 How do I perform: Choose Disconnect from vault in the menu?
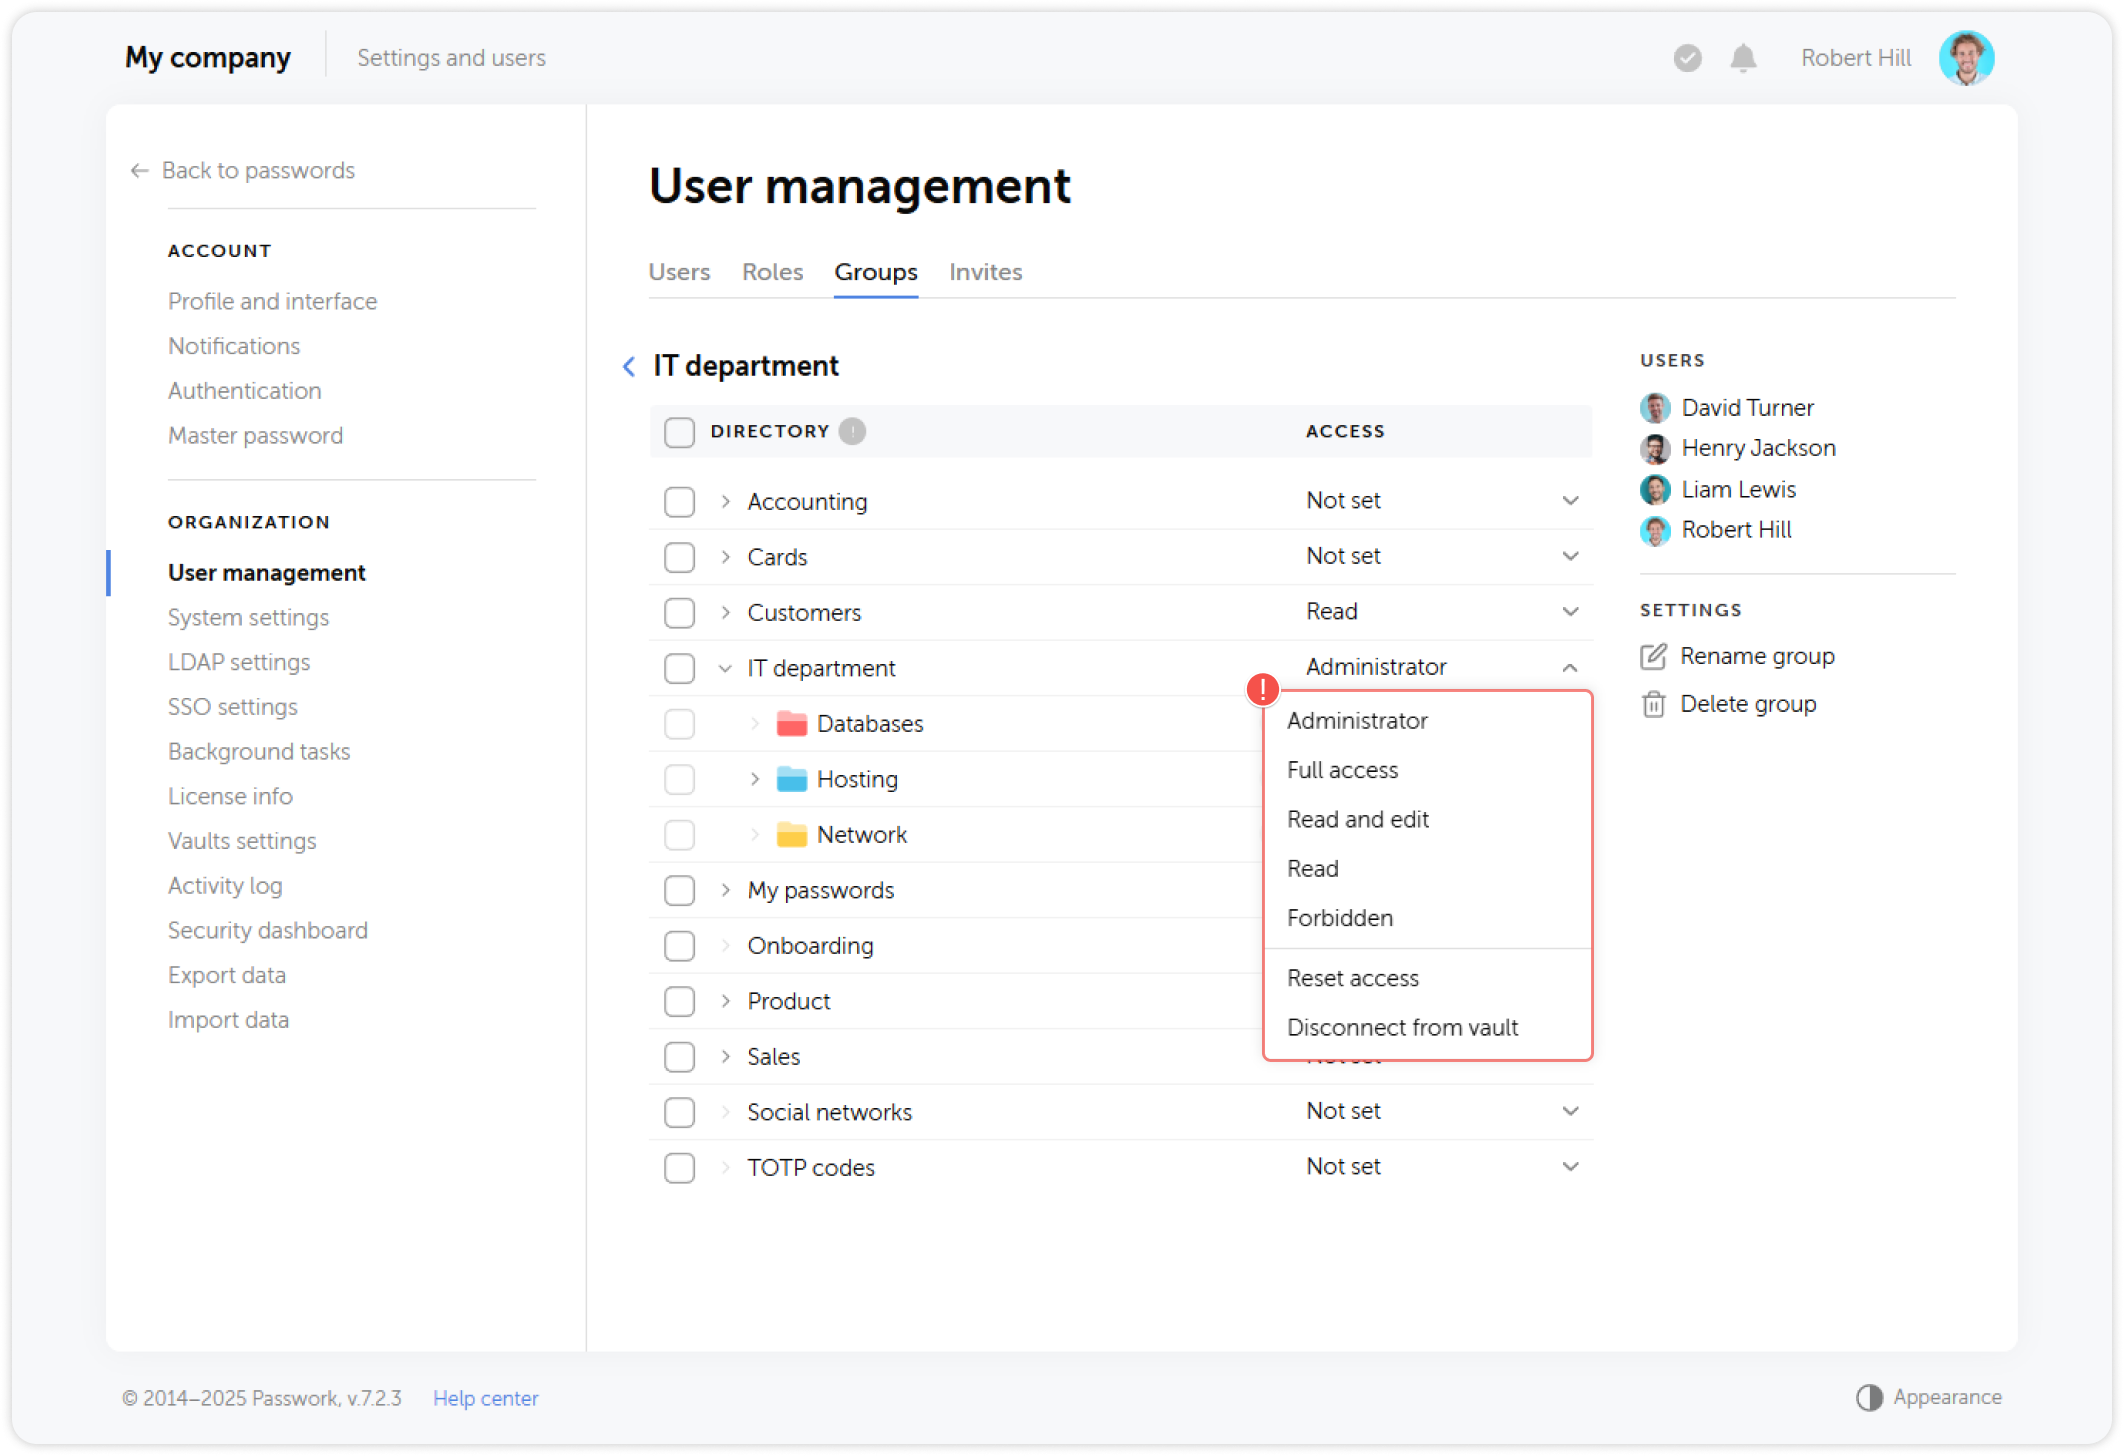click(1403, 1027)
